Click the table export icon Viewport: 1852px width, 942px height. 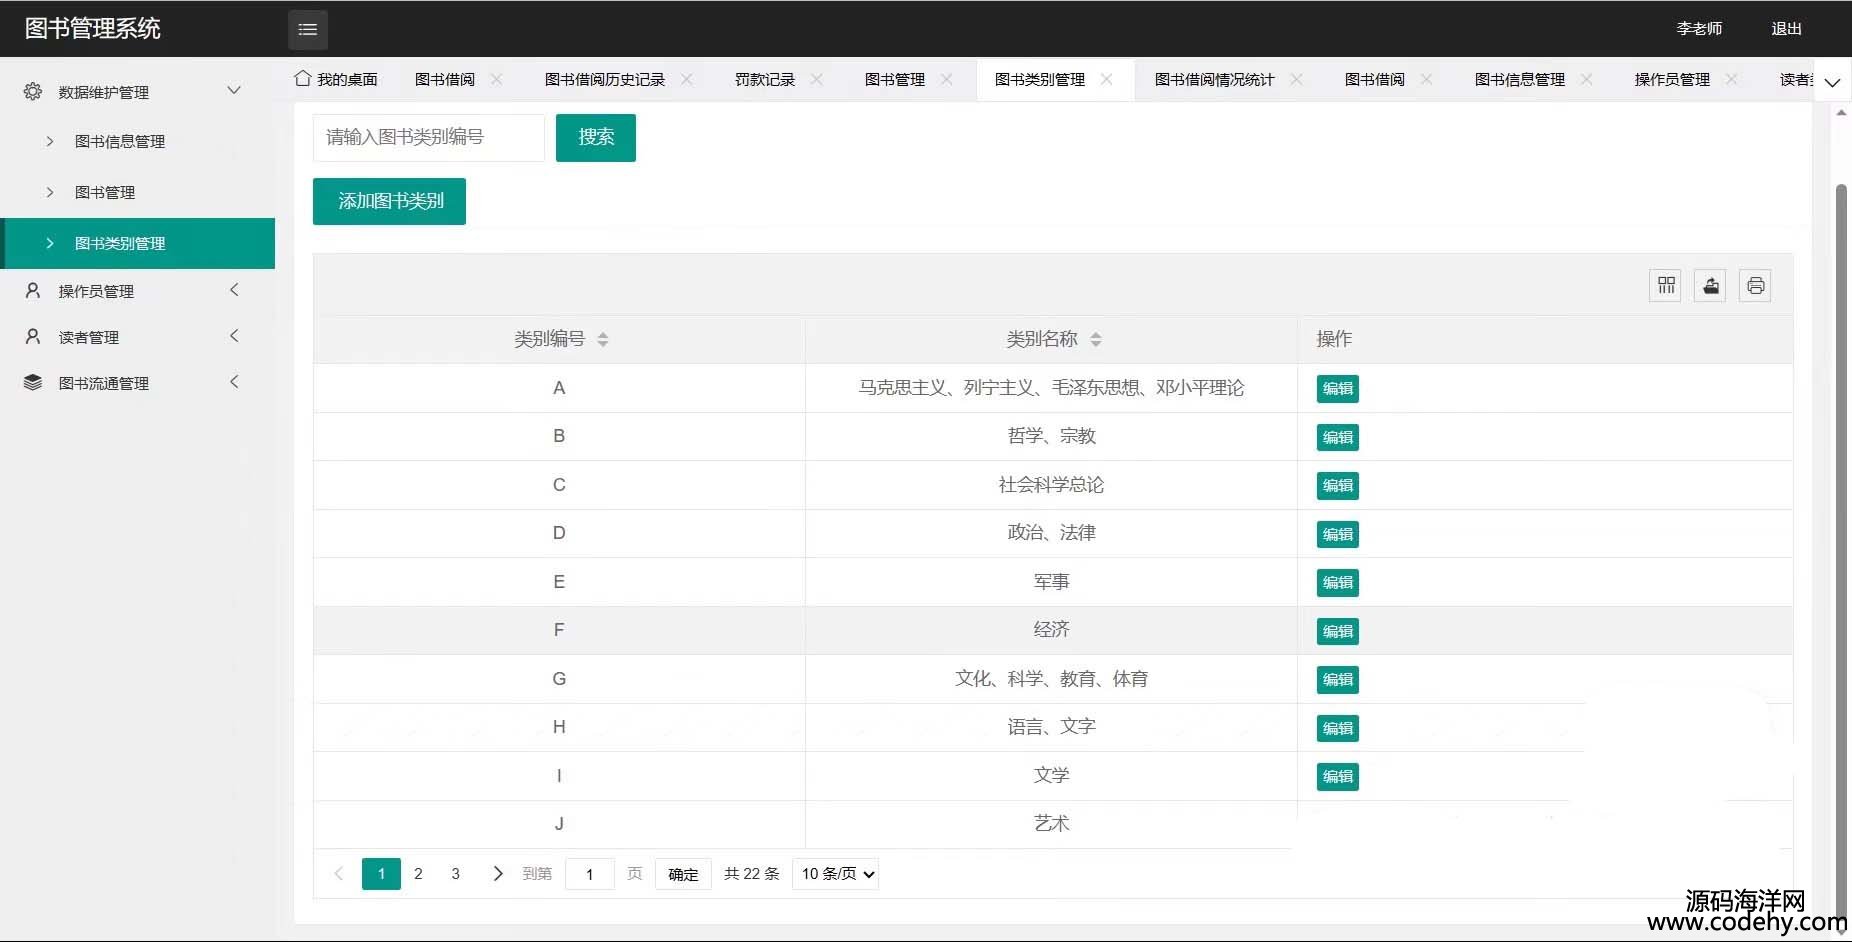[x=1710, y=286]
